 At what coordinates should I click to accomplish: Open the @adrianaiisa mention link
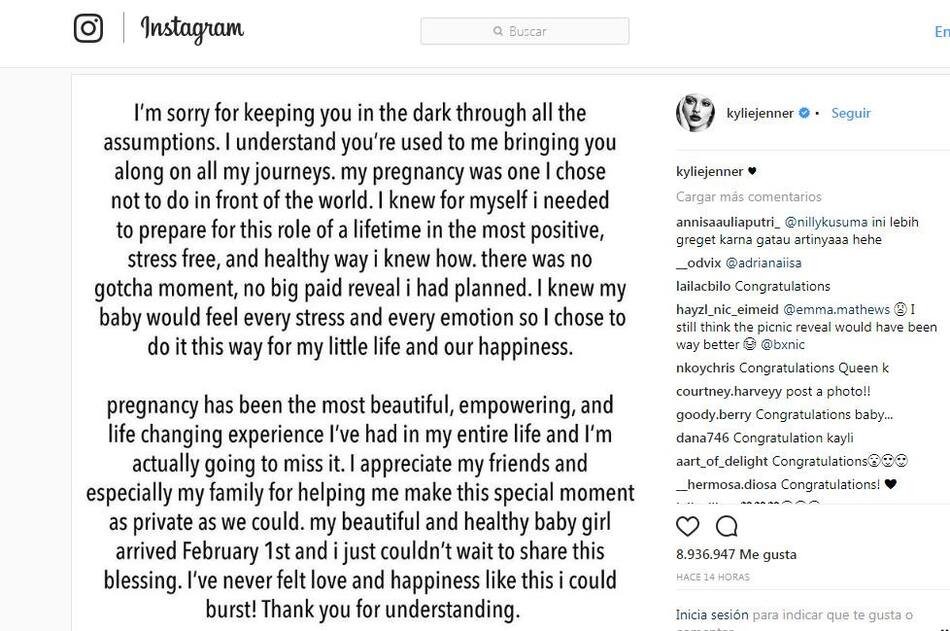point(759,263)
